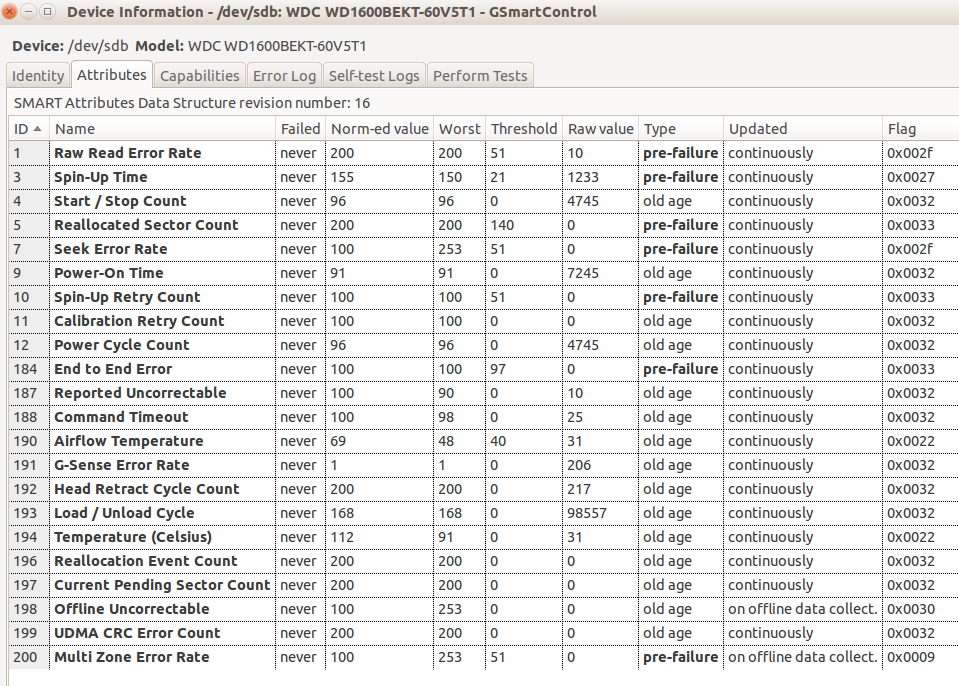This screenshot has height=686, width=959.
Task: Sort by the Failed column header
Action: 300,129
